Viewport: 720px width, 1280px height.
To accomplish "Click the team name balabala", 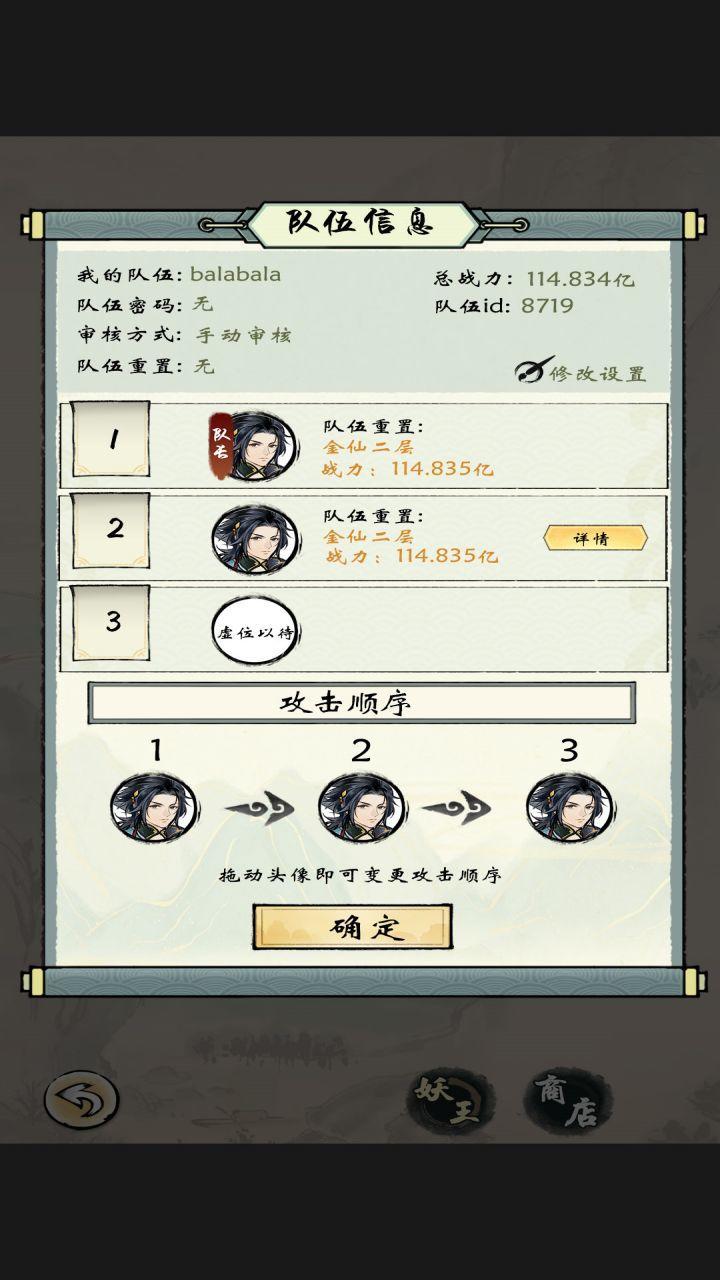I will coord(236,274).
